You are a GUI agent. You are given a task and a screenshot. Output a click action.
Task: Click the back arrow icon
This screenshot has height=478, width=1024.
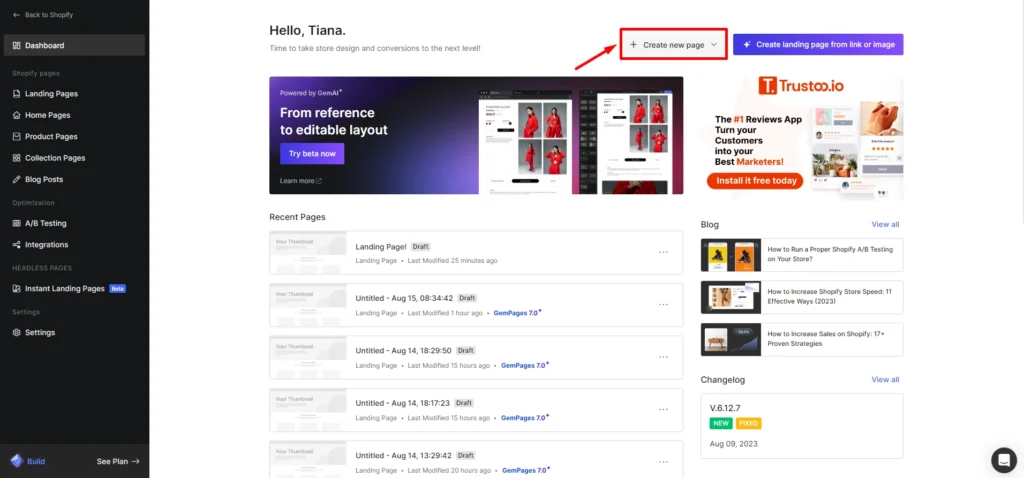pos(16,14)
